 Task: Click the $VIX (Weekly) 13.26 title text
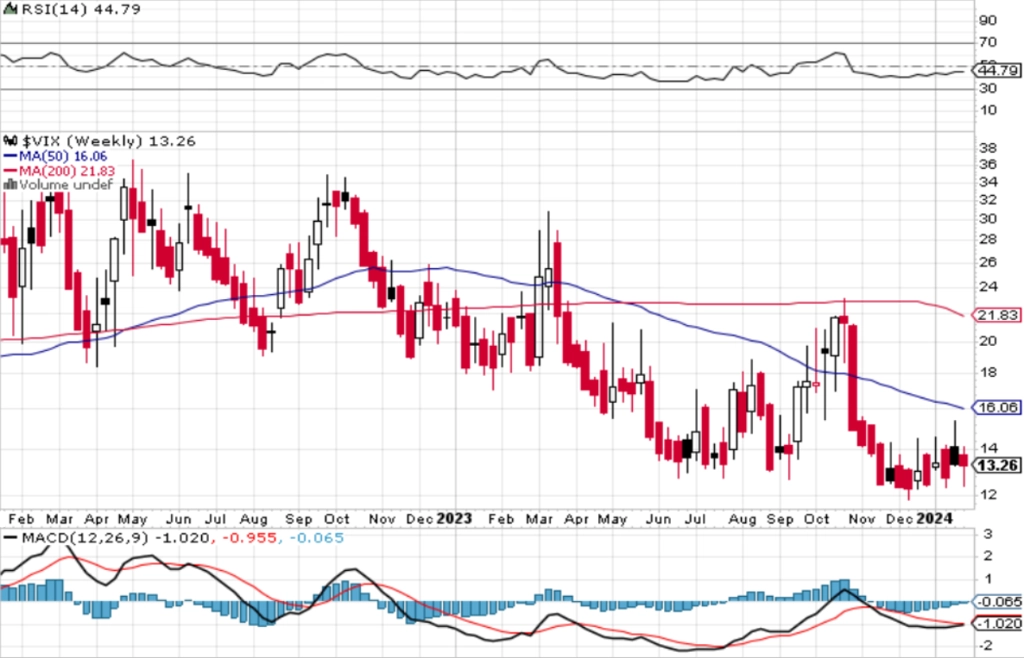tap(108, 141)
